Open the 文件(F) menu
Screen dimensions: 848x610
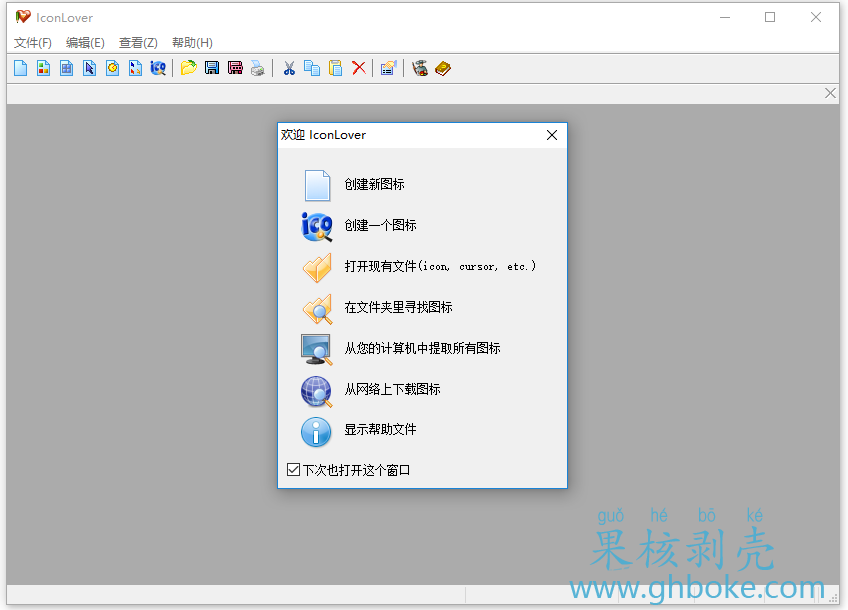click(x=32, y=43)
